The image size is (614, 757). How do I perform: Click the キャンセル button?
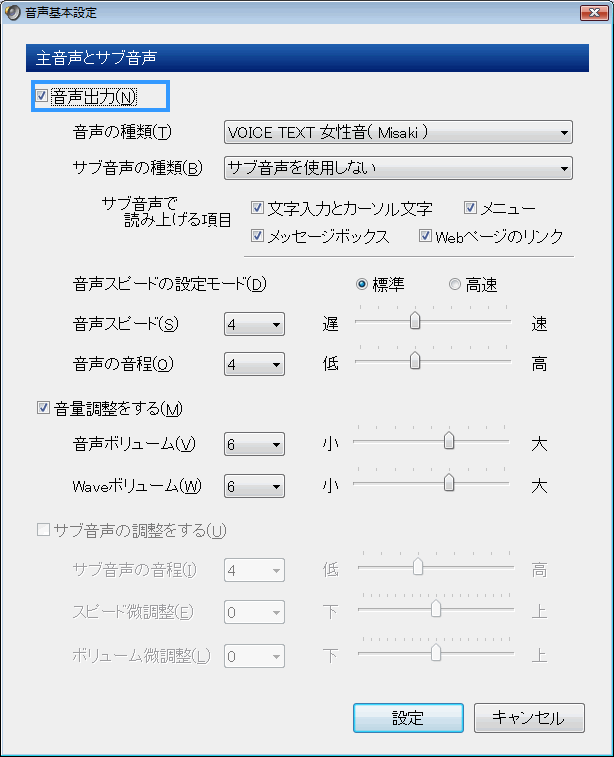527,718
